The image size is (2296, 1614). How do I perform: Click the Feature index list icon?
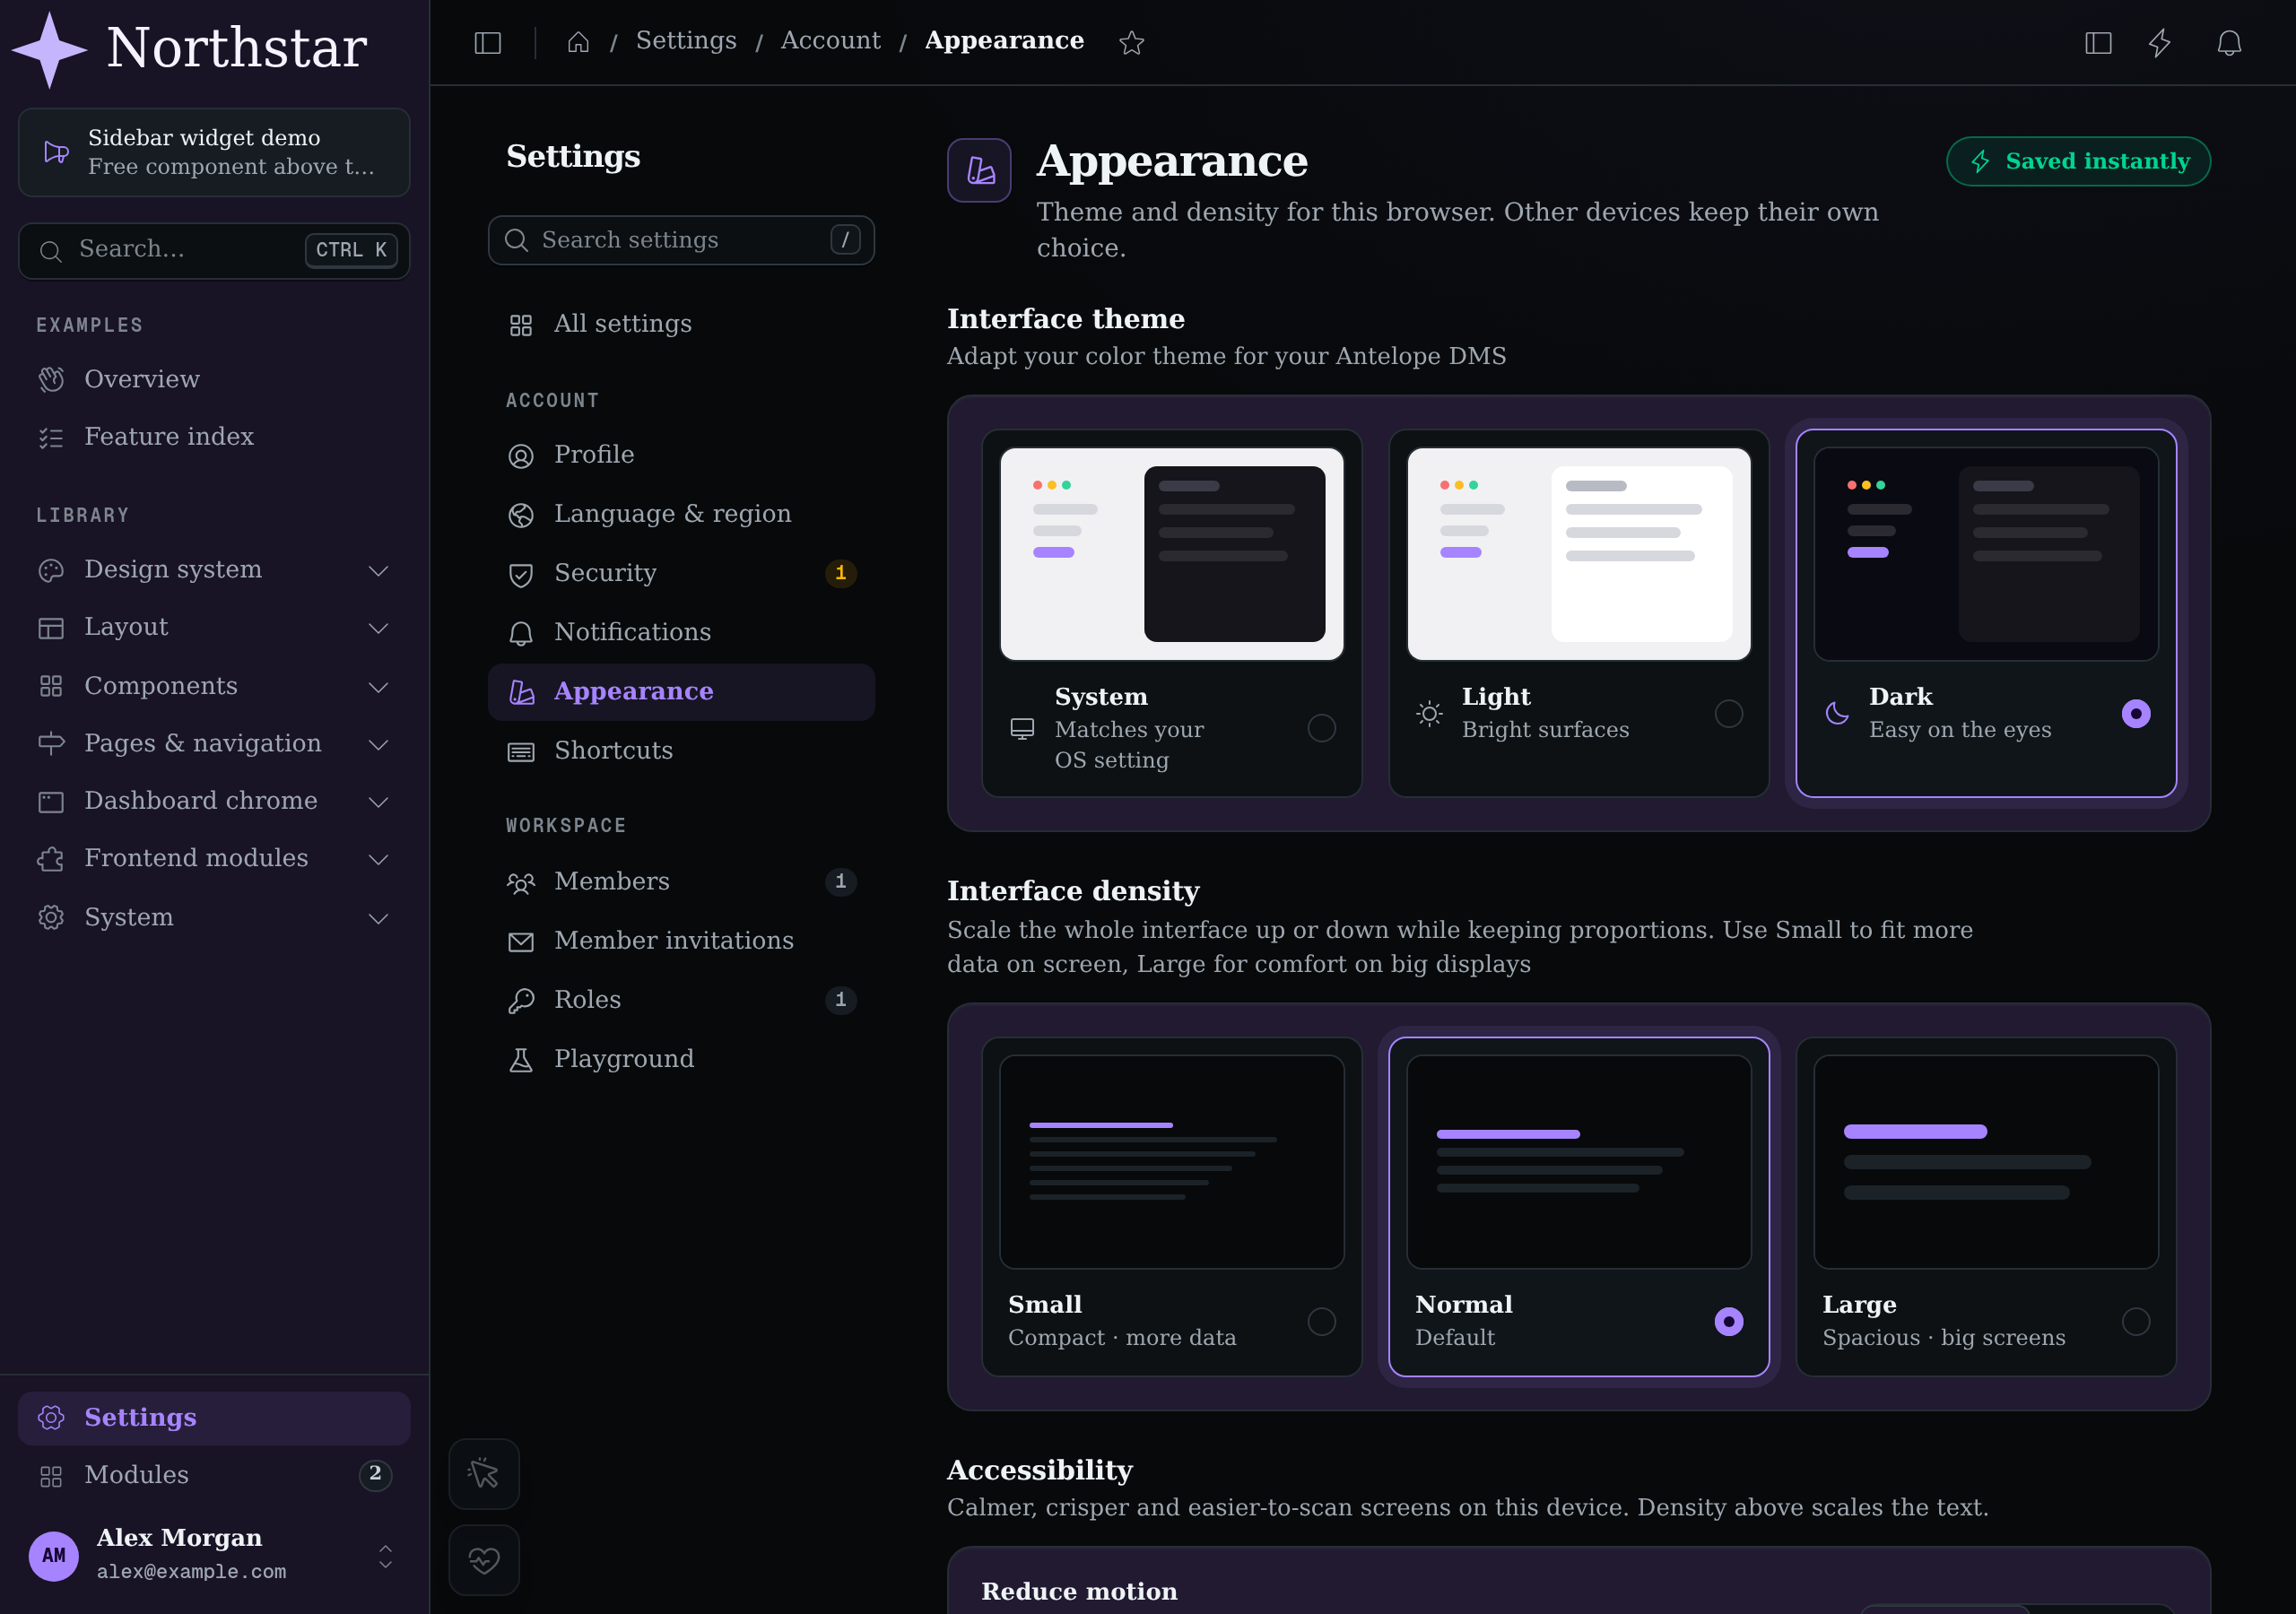tap(51, 437)
